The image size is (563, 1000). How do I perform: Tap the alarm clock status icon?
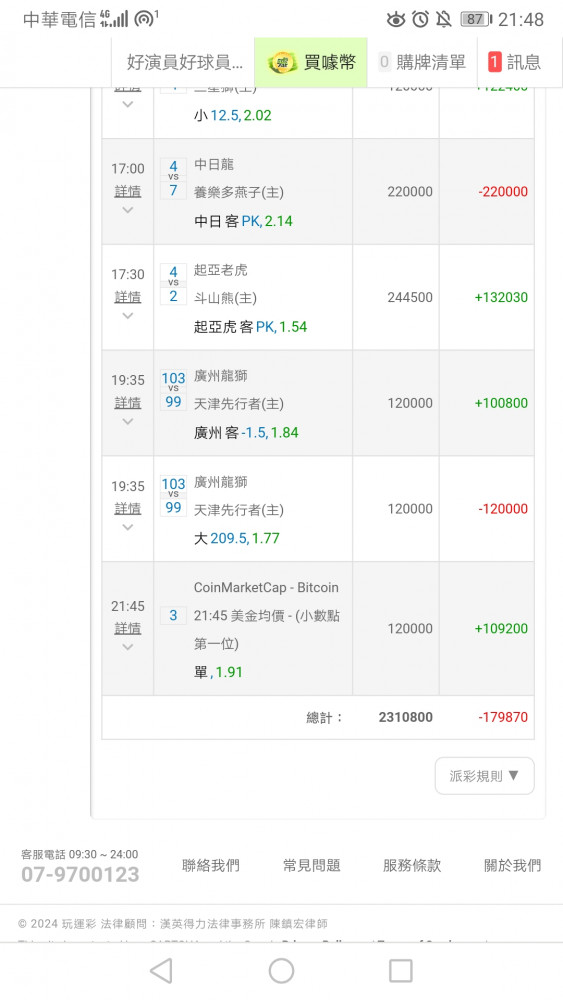[x=420, y=19]
